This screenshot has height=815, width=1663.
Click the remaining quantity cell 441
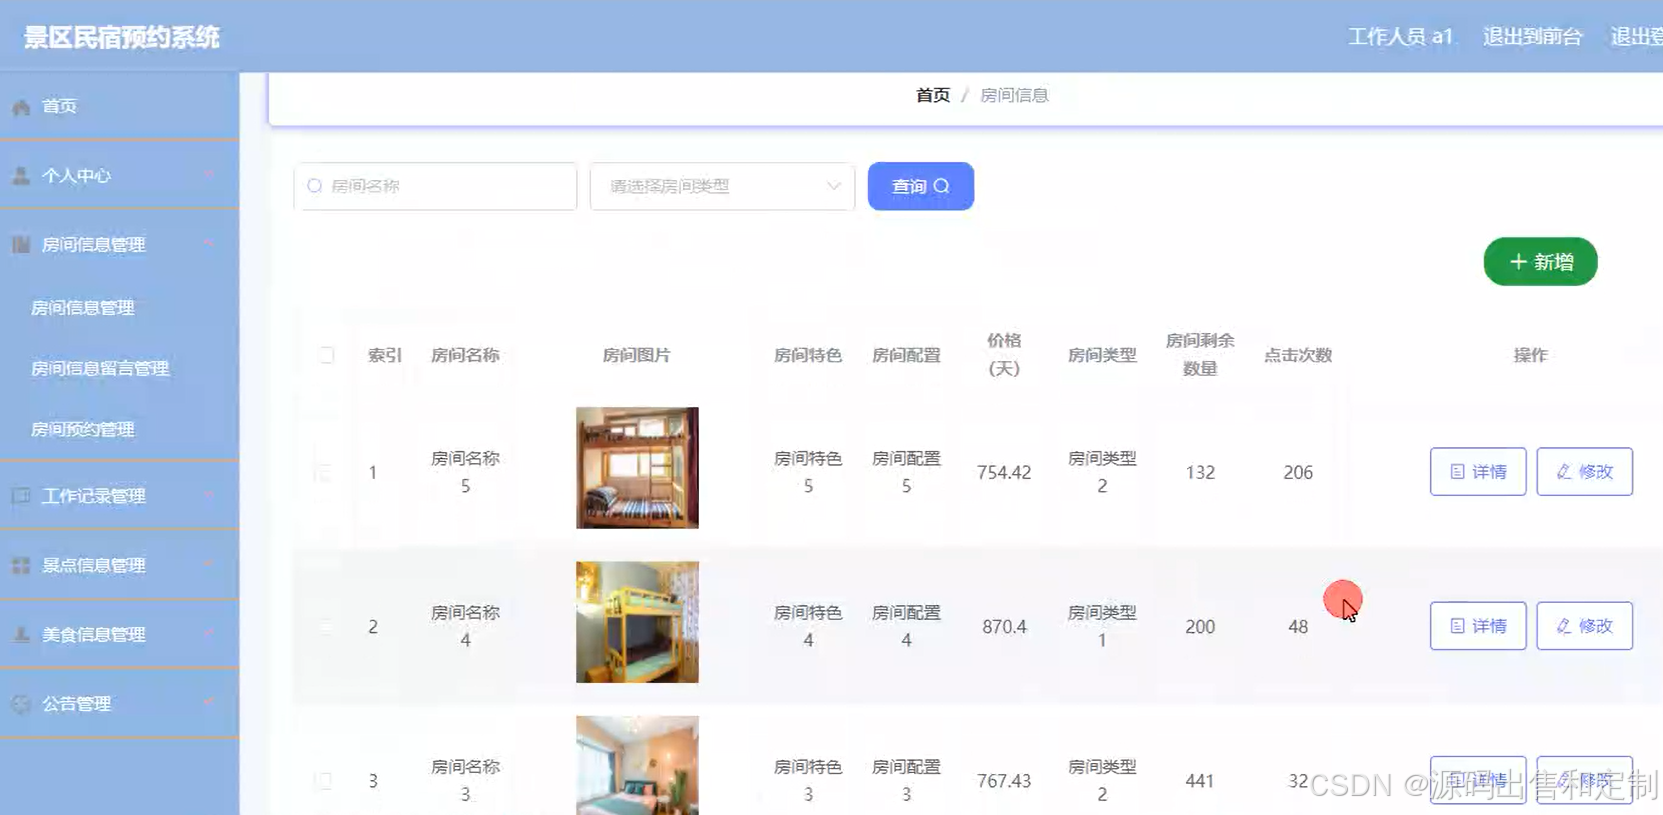1200,781
